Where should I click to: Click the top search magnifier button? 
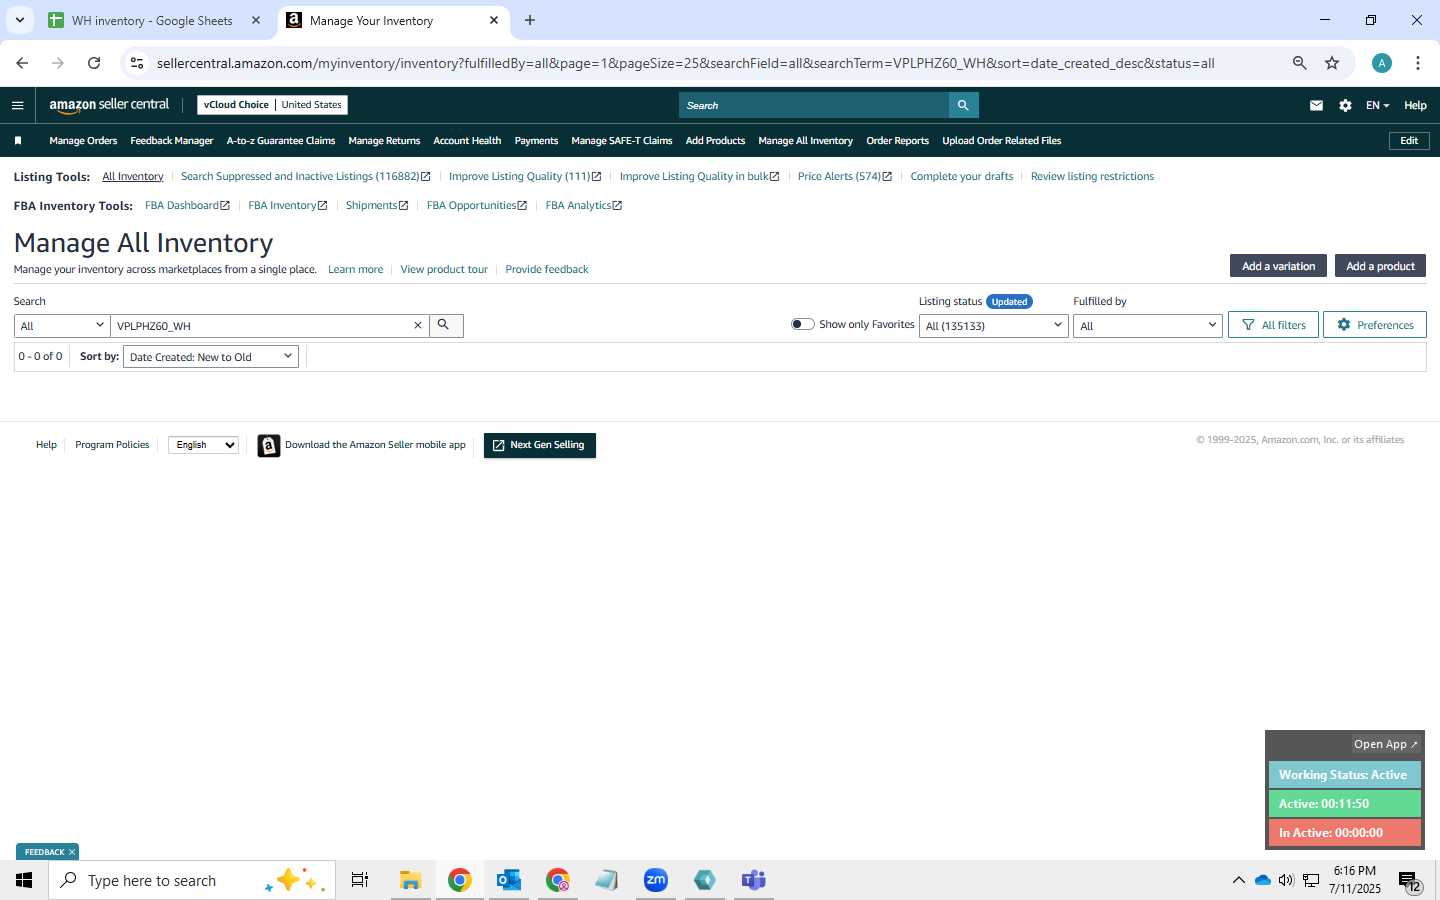tap(963, 105)
